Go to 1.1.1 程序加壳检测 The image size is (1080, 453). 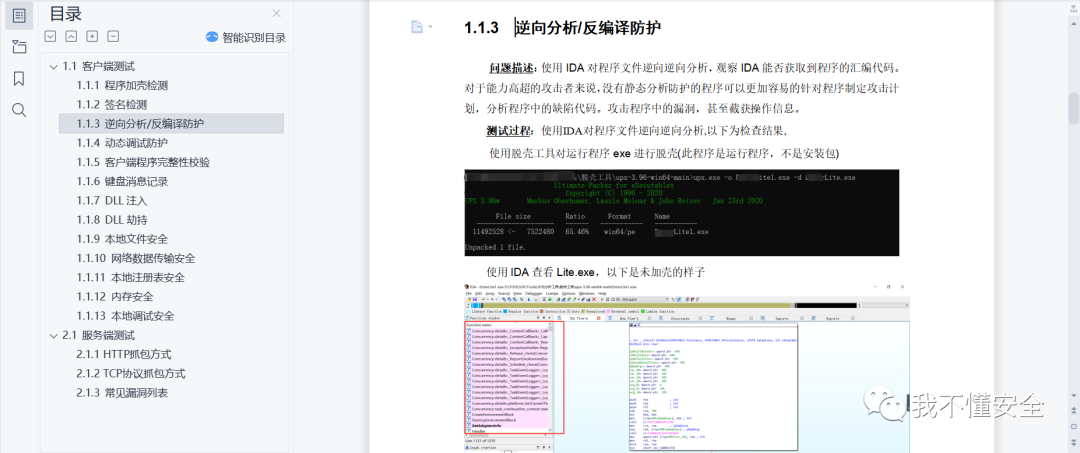tap(122, 86)
